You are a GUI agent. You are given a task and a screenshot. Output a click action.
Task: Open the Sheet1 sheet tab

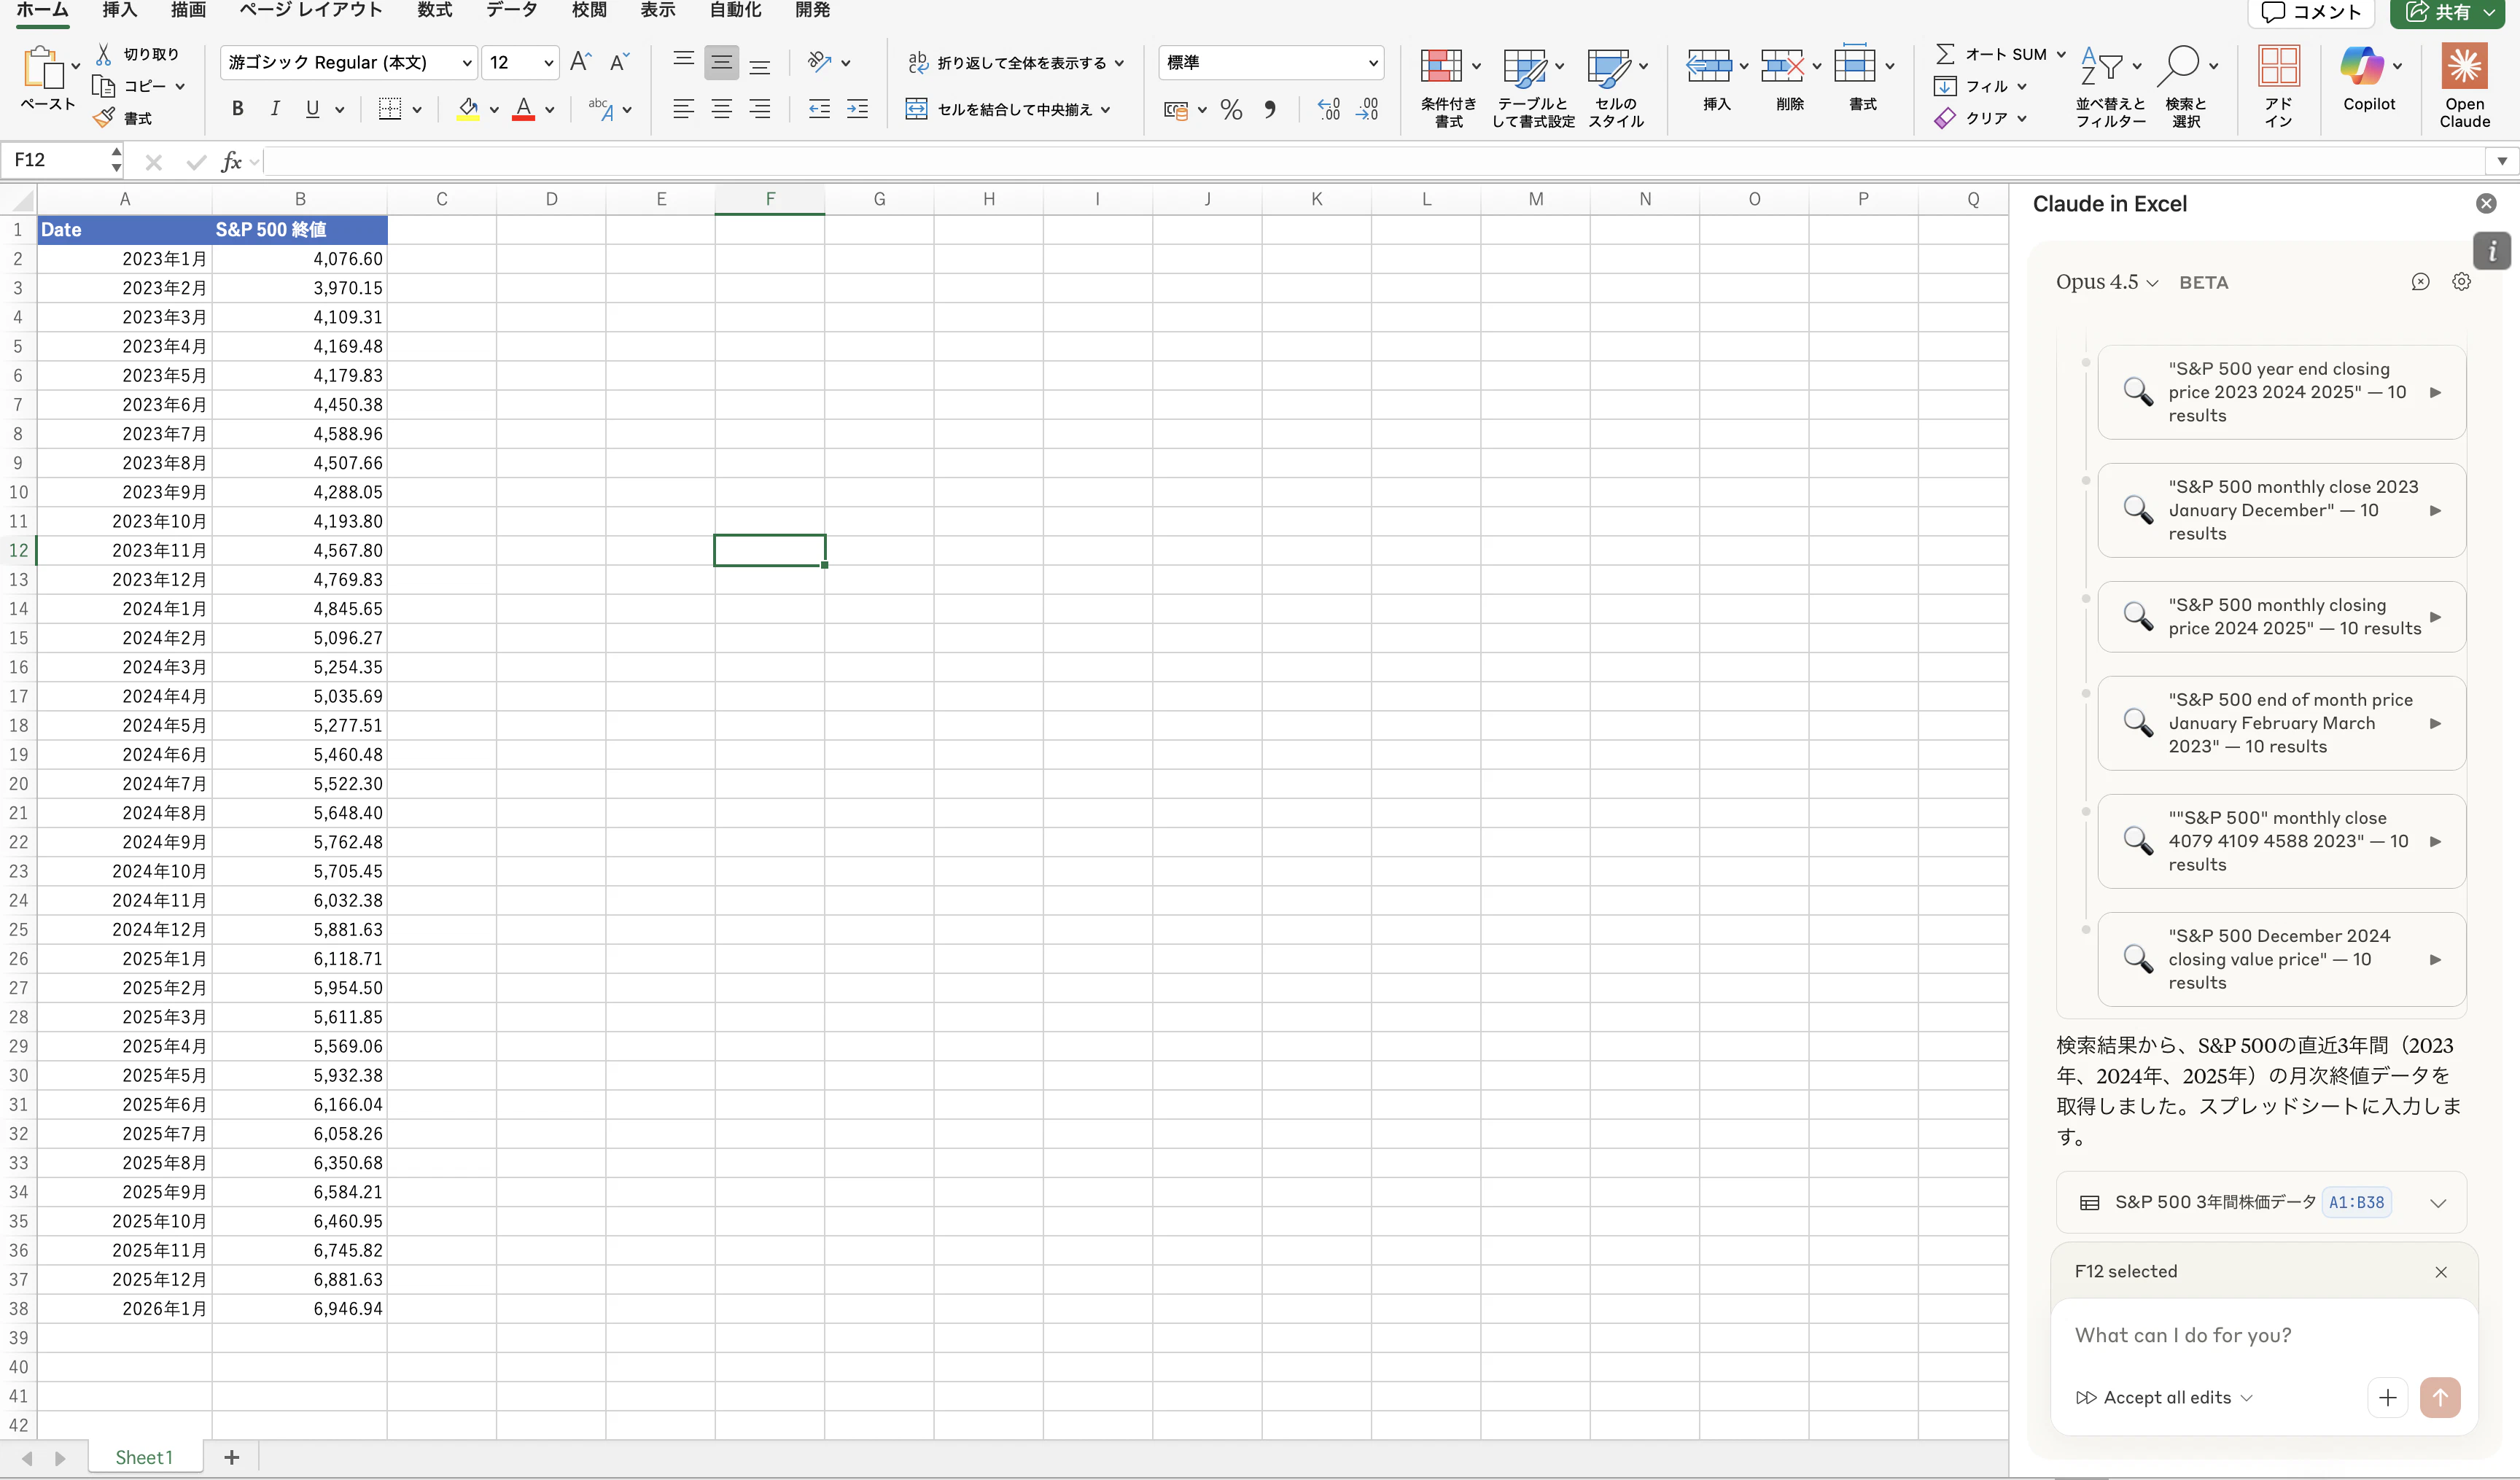(144, 1457)
